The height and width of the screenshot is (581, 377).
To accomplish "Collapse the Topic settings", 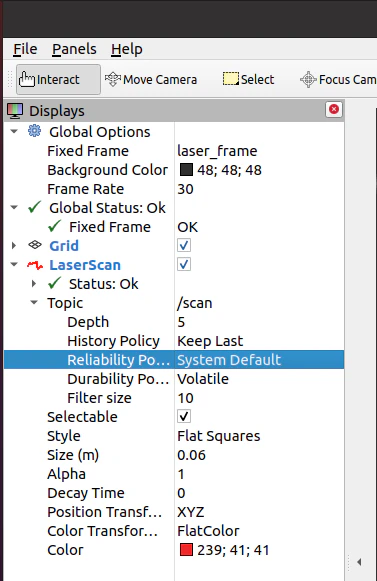I will click(x=34, y=302).
